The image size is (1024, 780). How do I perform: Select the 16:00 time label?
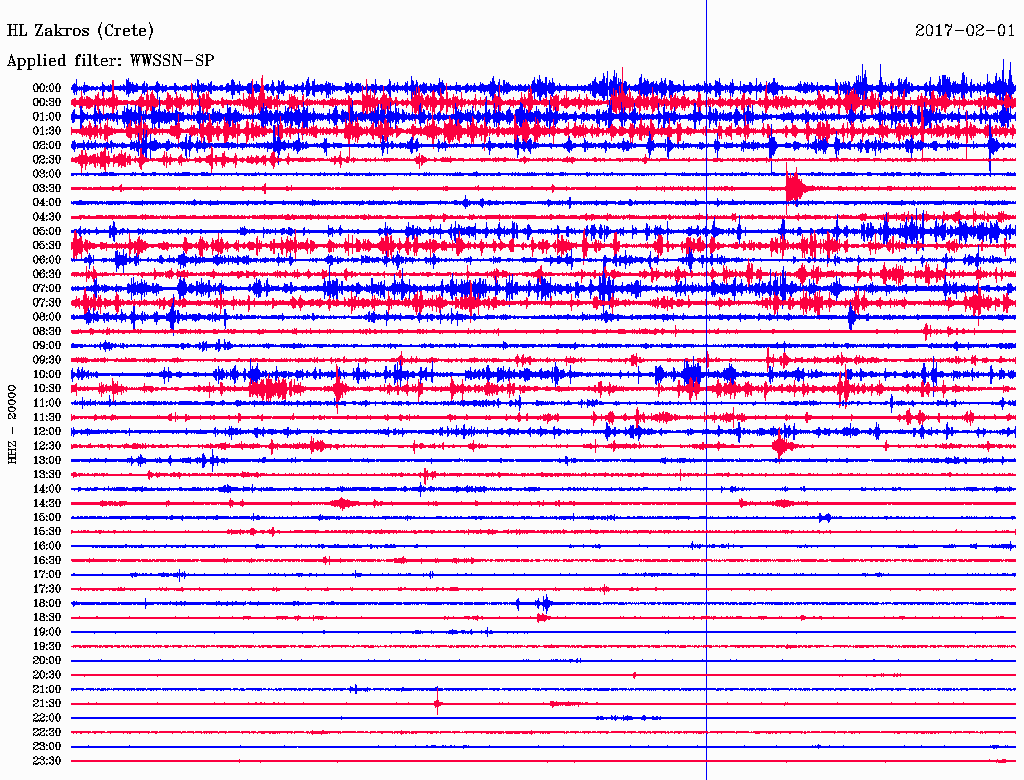(x=47, y=546)
